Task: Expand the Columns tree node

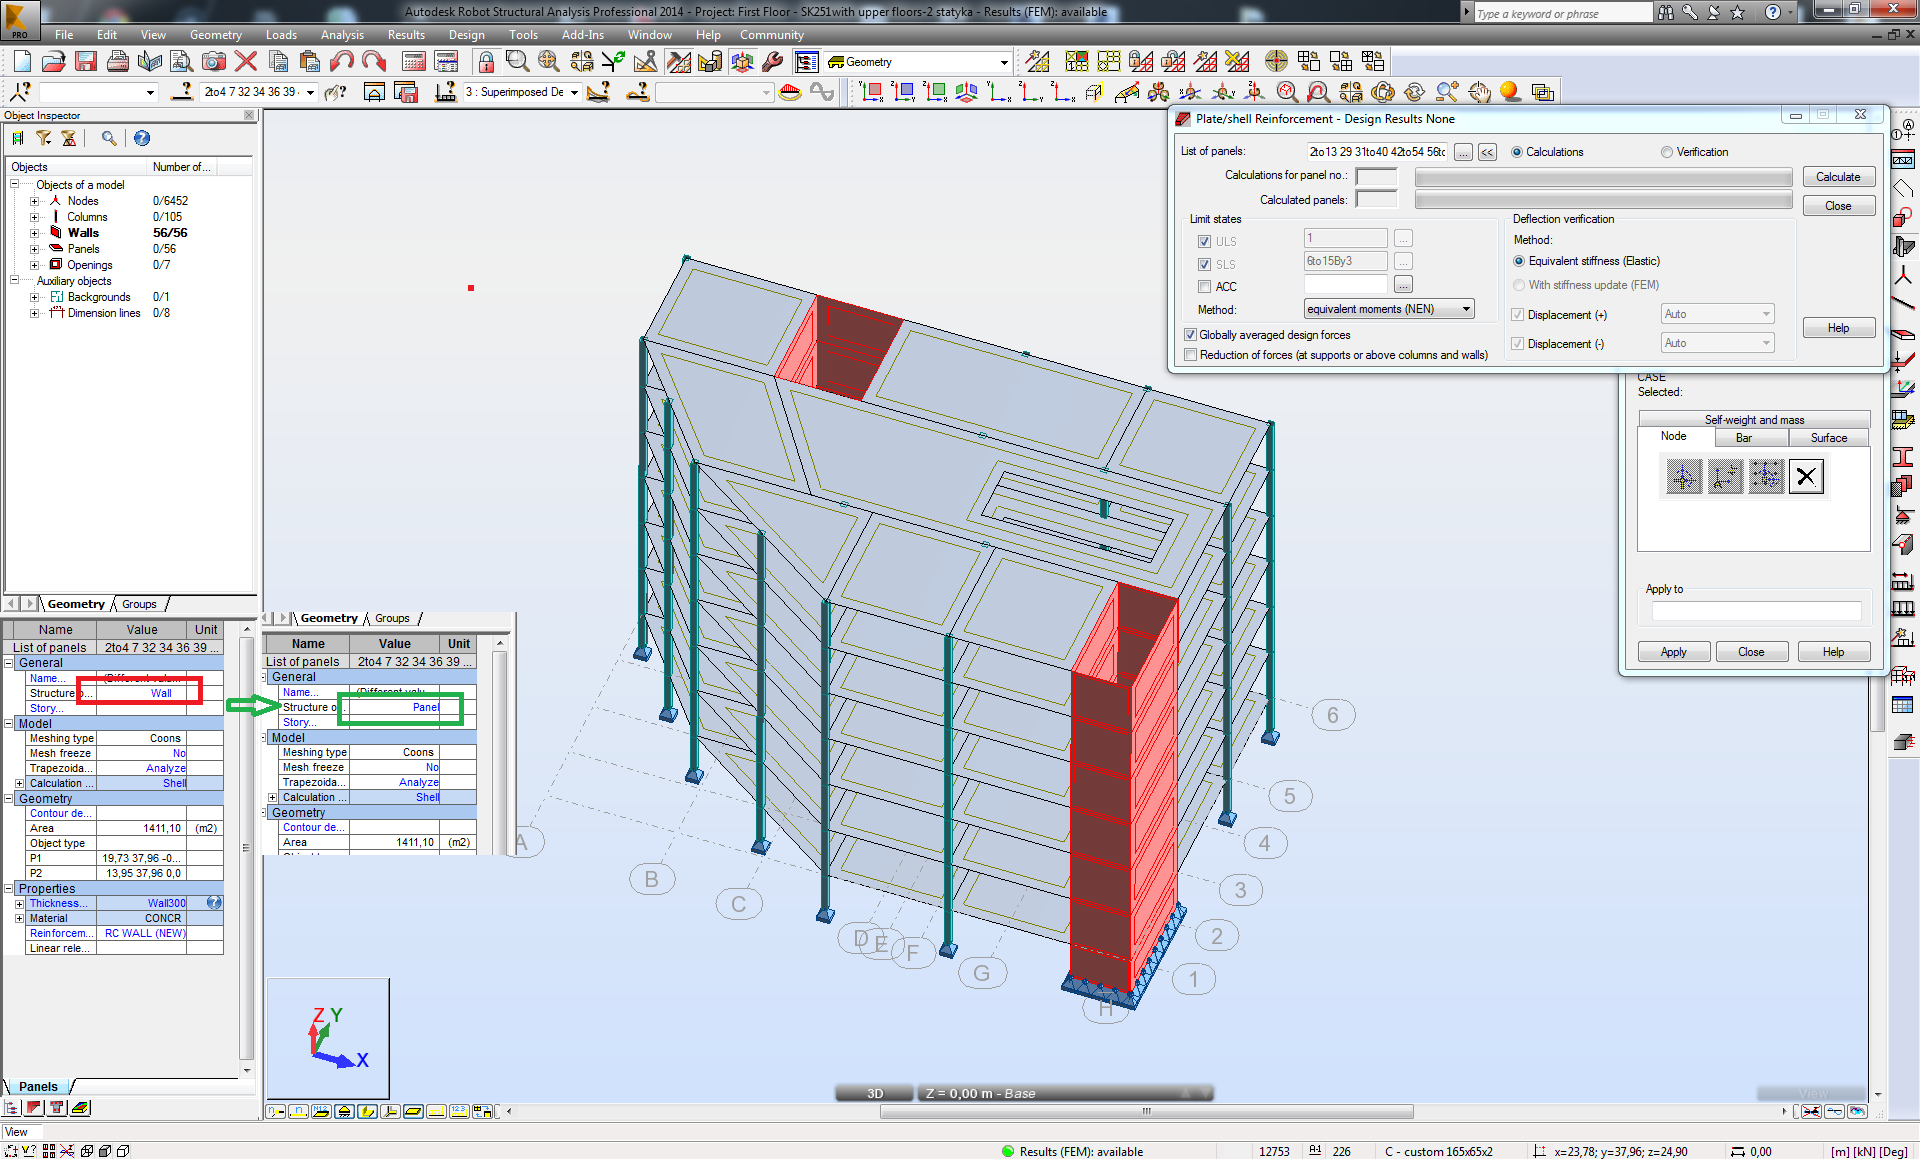Action: (34, 217)
